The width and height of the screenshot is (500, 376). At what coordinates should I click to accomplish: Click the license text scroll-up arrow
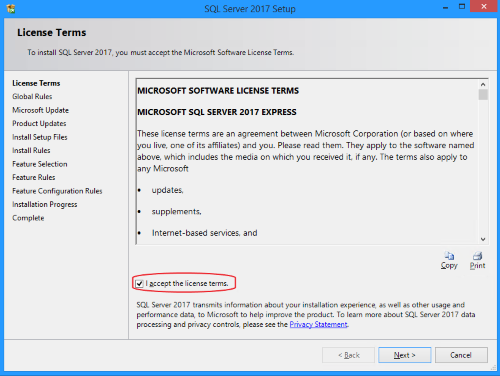483,84
